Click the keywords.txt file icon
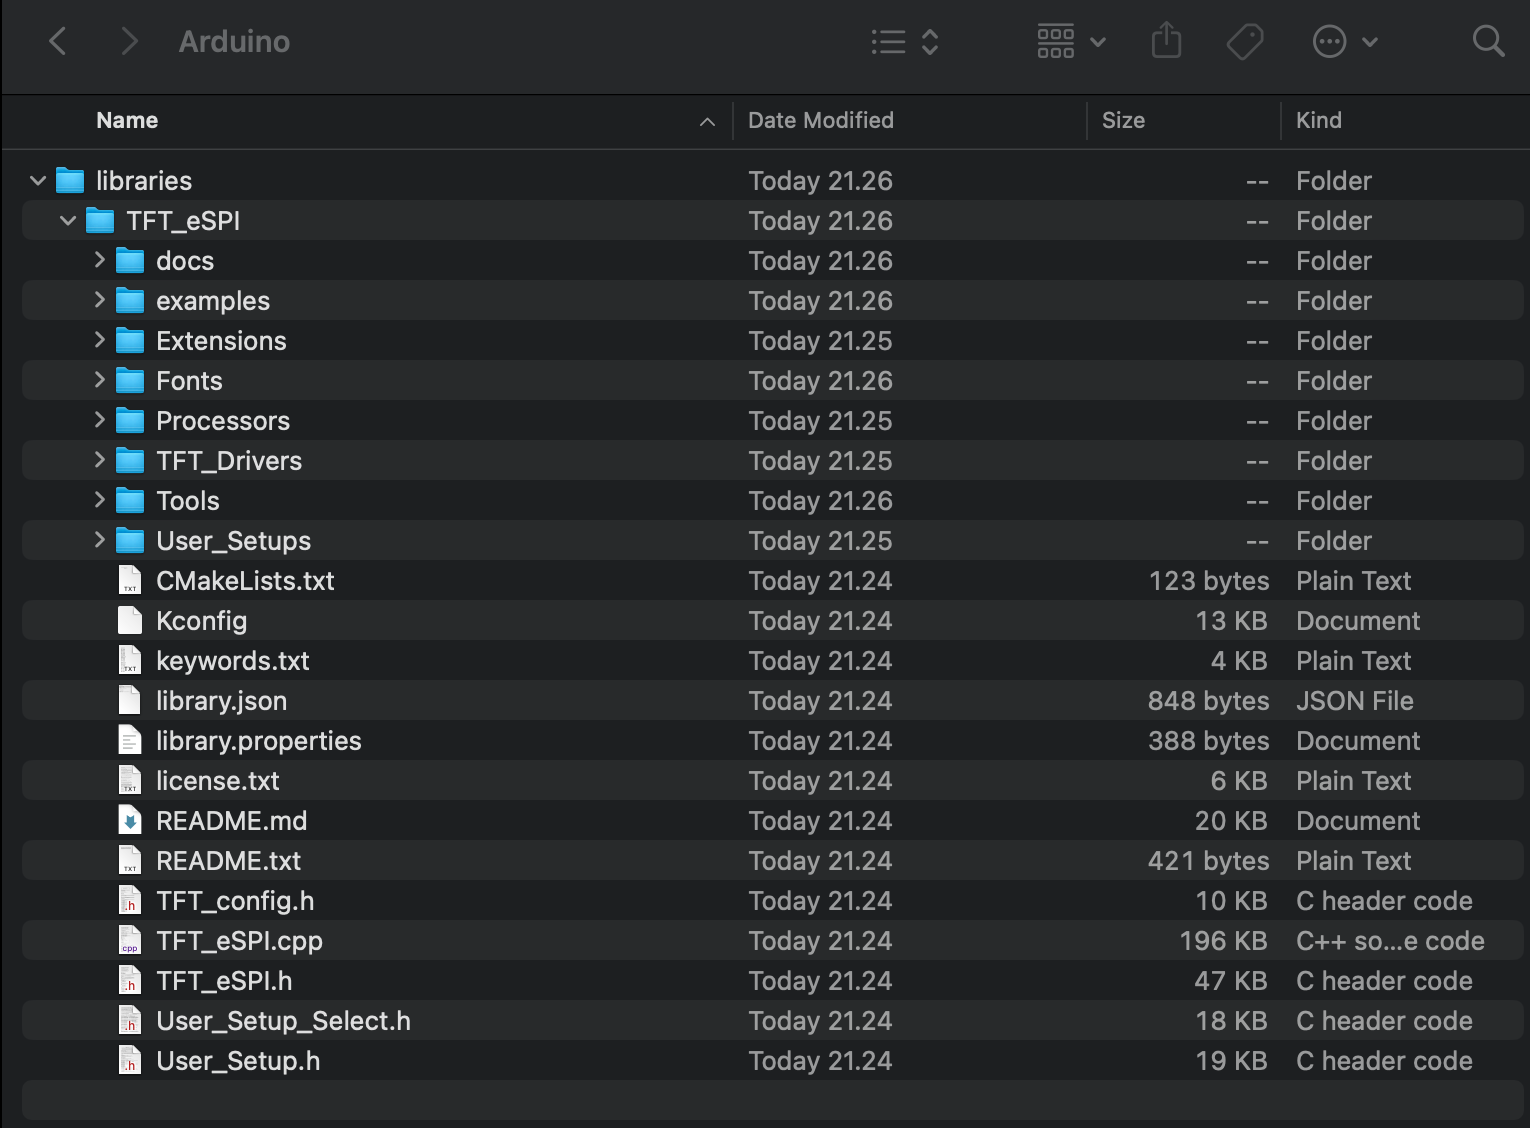Viewport: 1530px width, 1128px height. [x=130, y=661]
